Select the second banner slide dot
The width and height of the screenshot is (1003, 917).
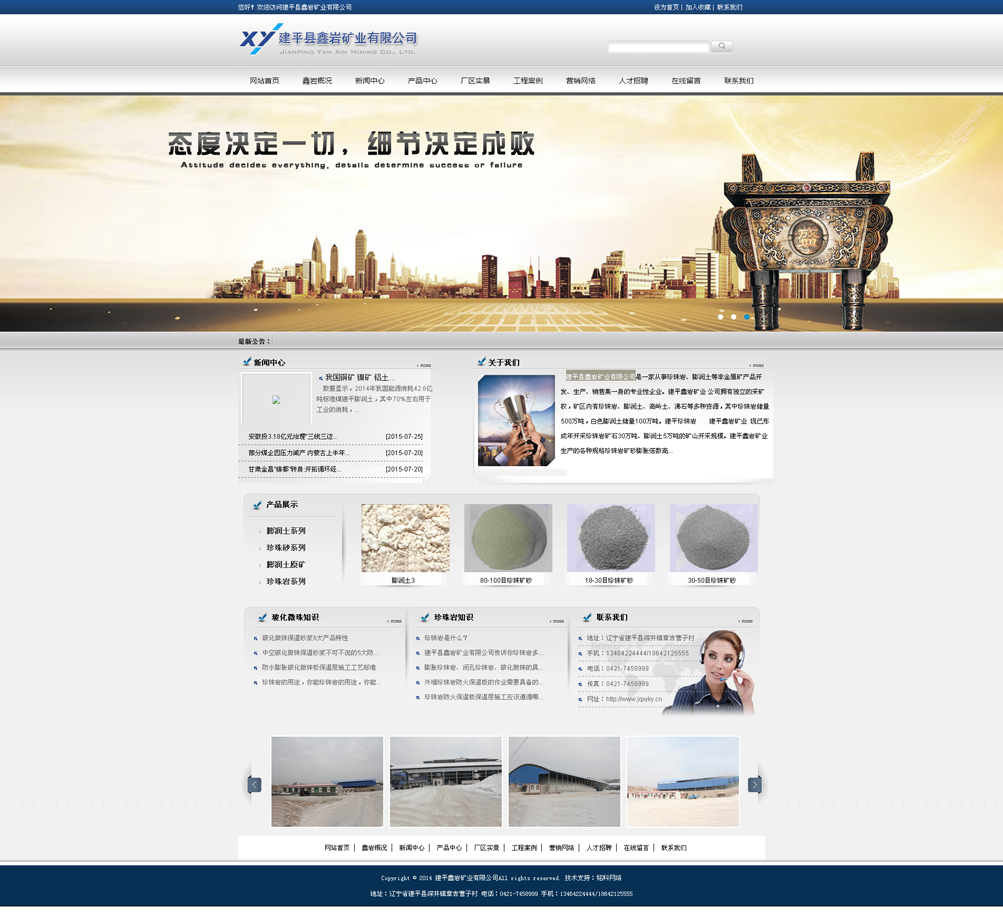(x=733, y=317)
